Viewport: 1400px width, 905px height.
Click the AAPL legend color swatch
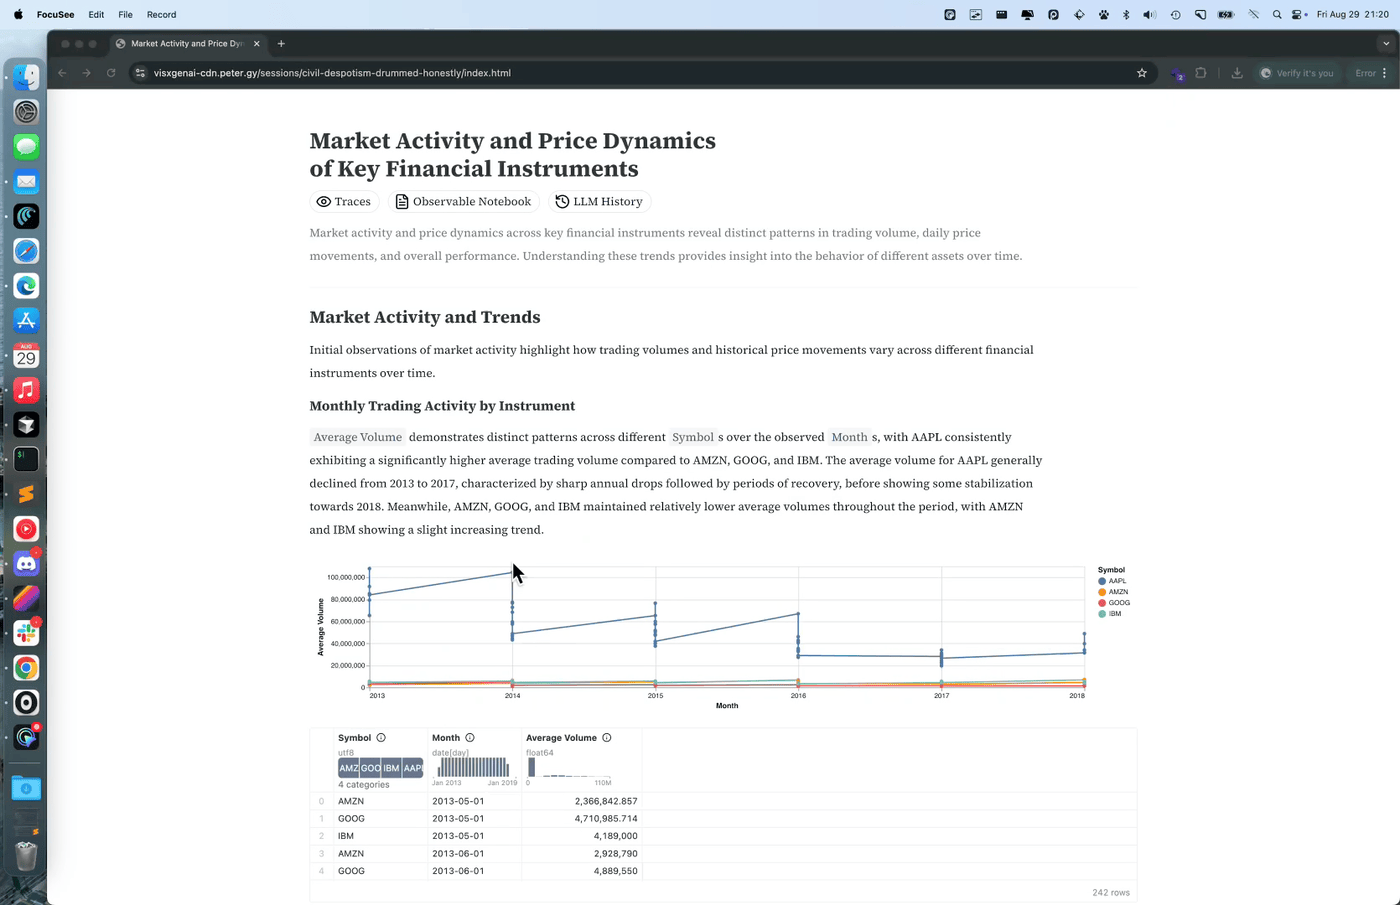1102,581
